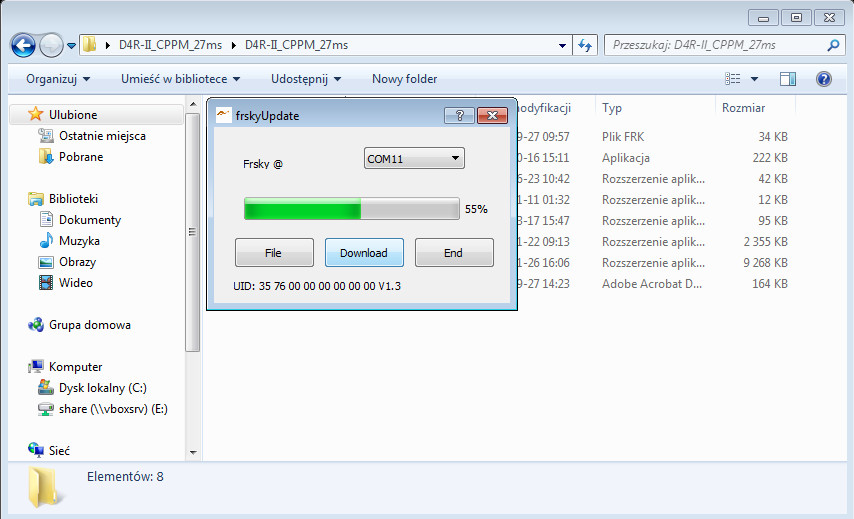
Task: Click the frskyUpdate title bar icon
Action: tap(223, 114)
